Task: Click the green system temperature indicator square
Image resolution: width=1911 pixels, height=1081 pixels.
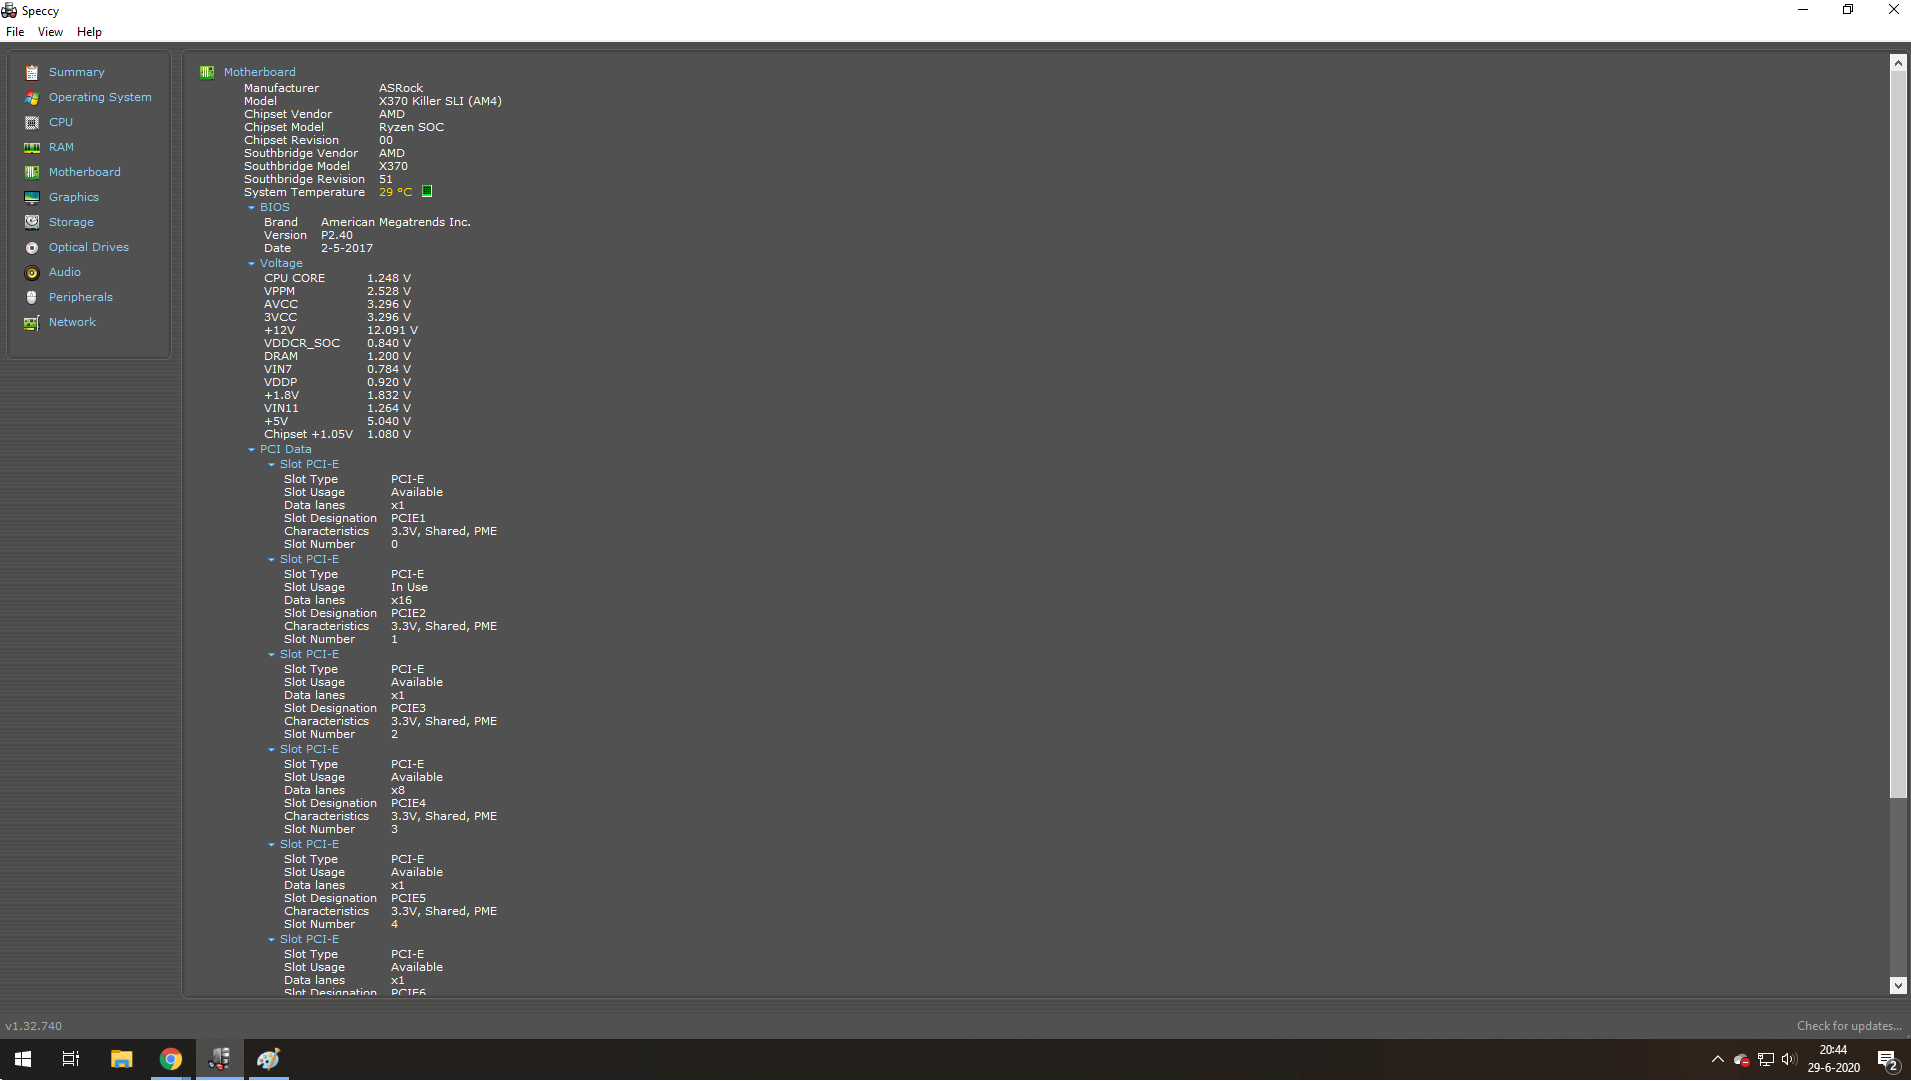Action: click(x=427, y=191)
